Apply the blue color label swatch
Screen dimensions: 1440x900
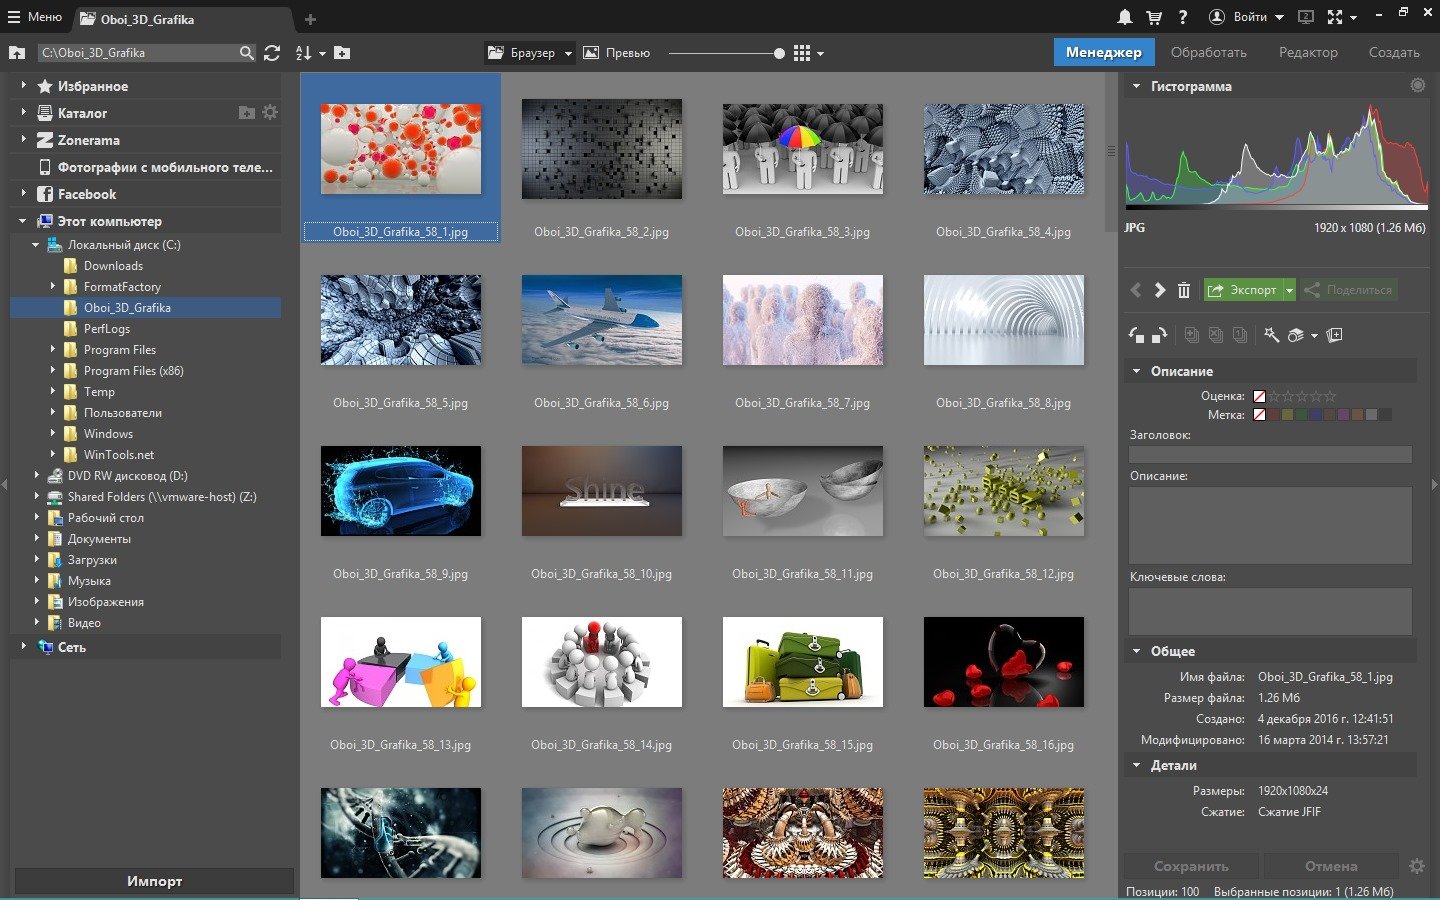click(x=1317, y=415)
